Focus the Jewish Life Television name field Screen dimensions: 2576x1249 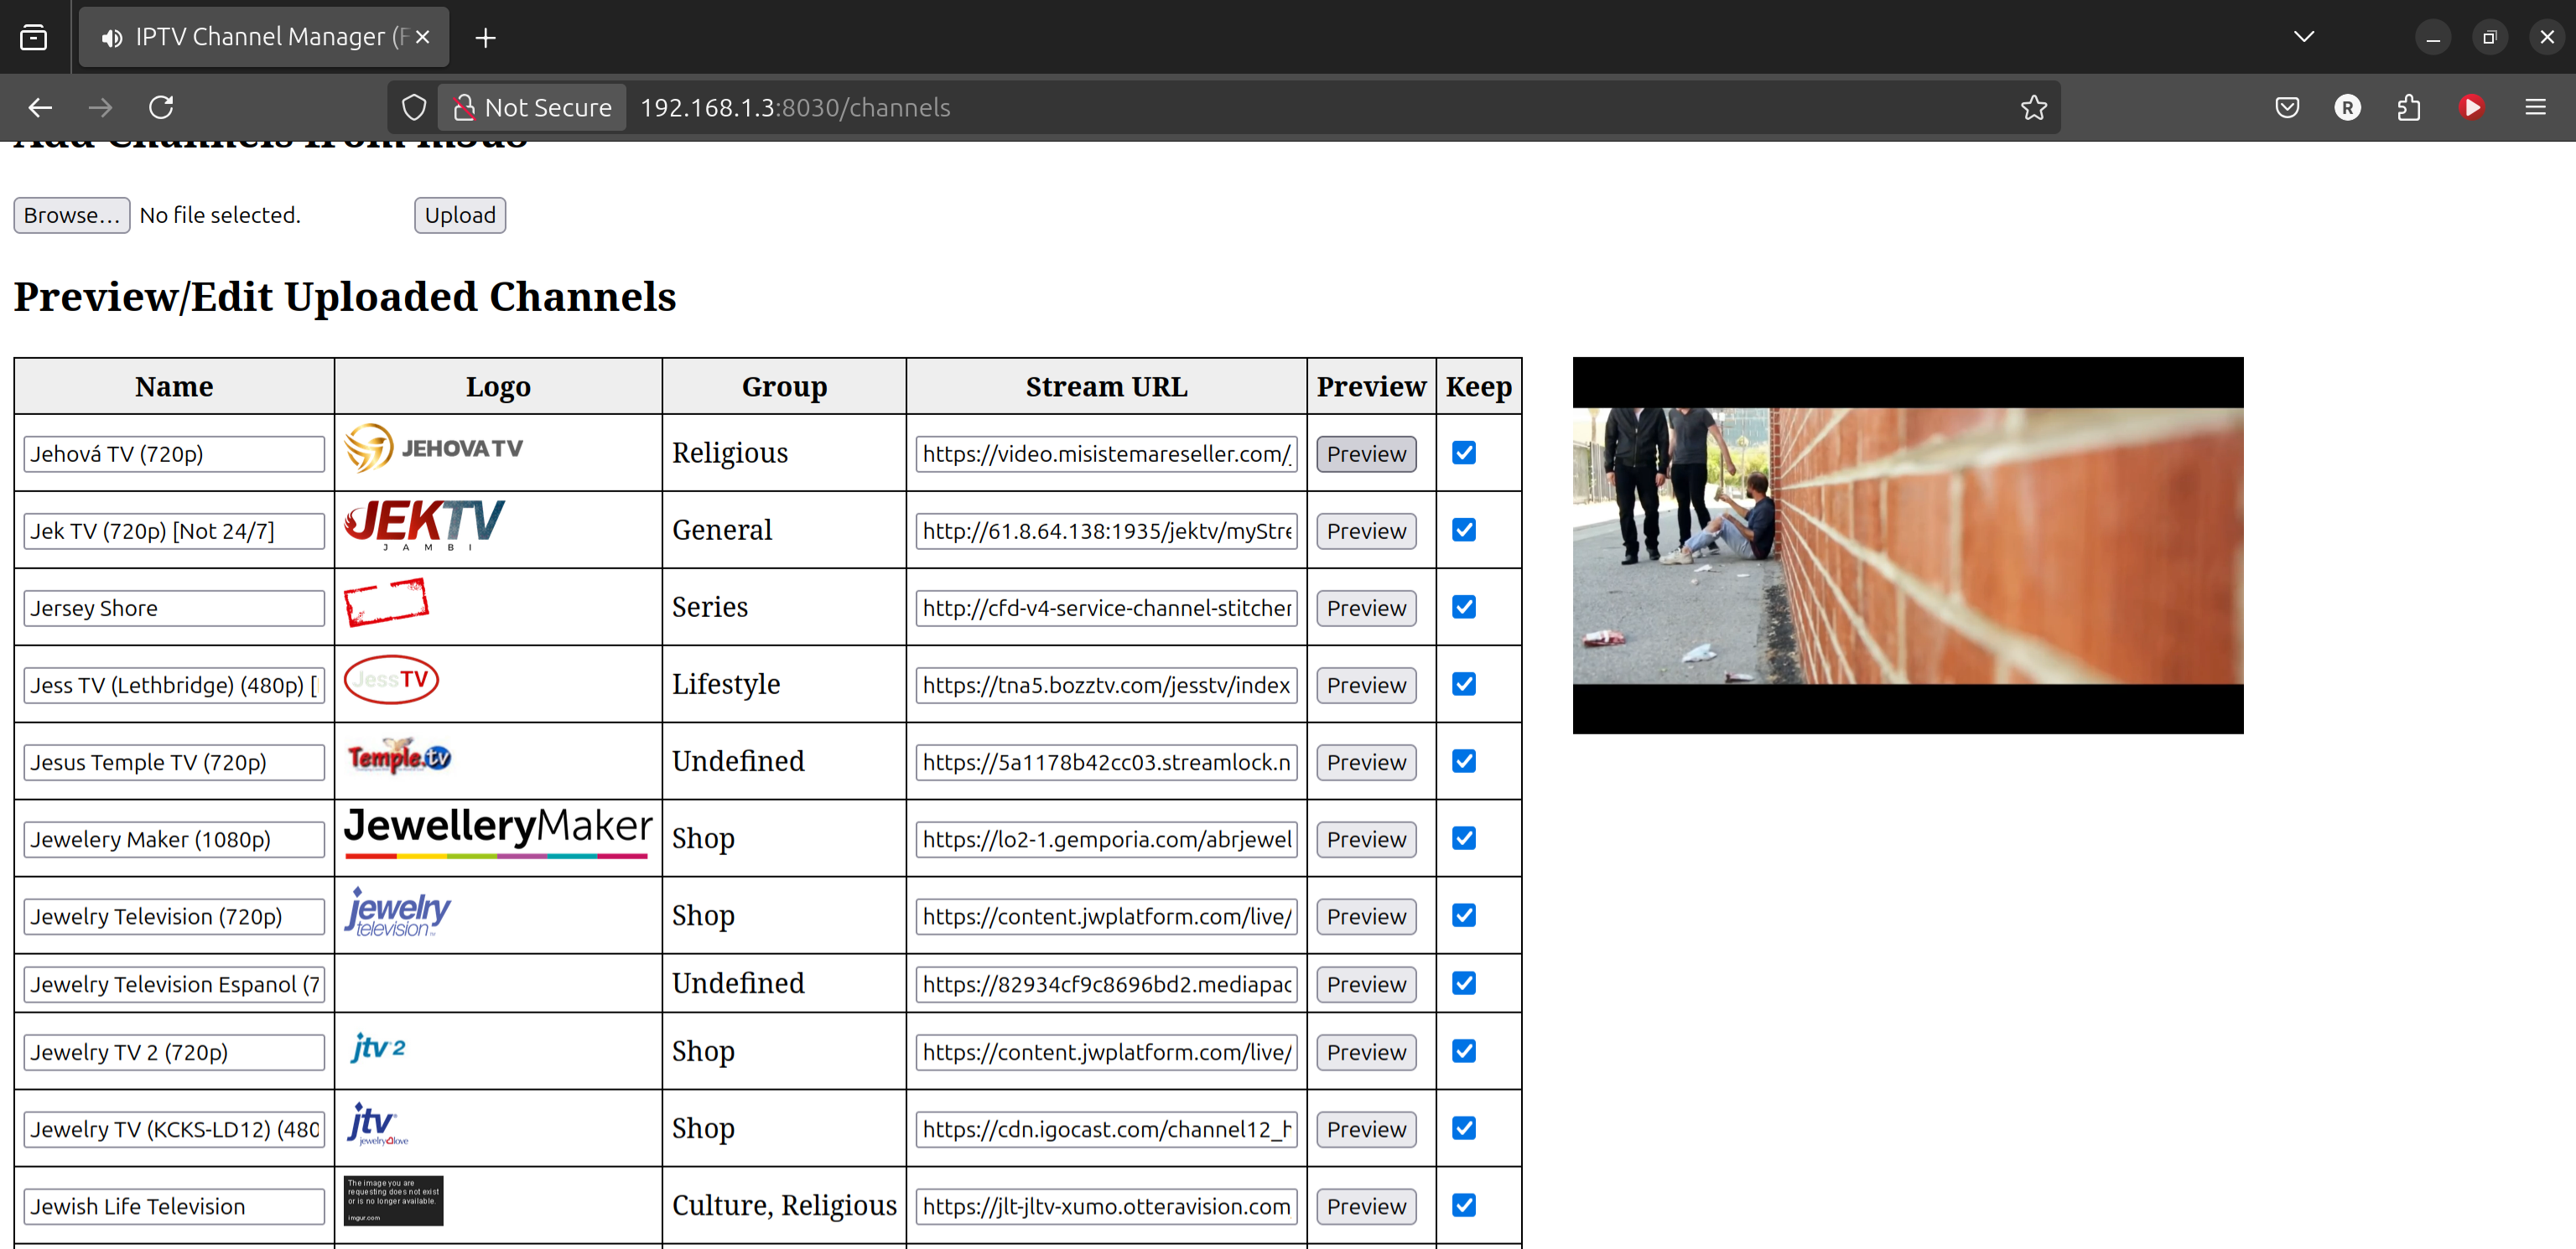(x=174, y=1206)
